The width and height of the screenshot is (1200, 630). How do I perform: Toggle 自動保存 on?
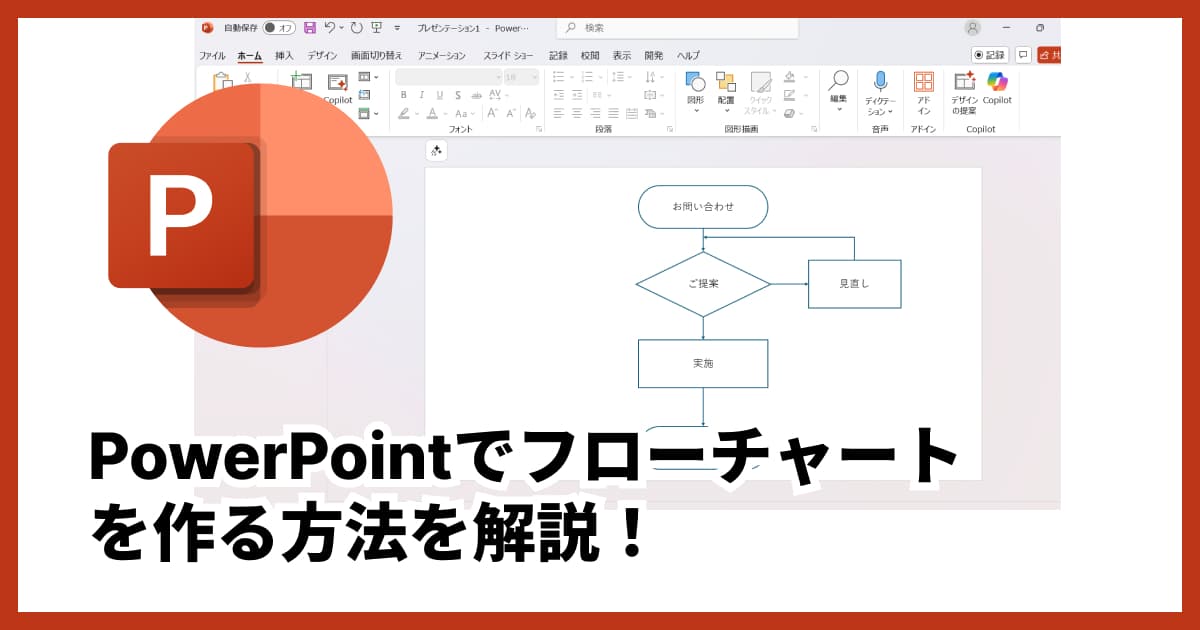point(280,27)
